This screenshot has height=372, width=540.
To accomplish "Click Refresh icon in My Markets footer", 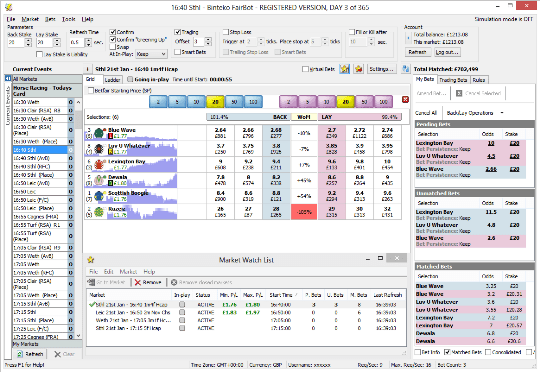I will coord(20,354).
